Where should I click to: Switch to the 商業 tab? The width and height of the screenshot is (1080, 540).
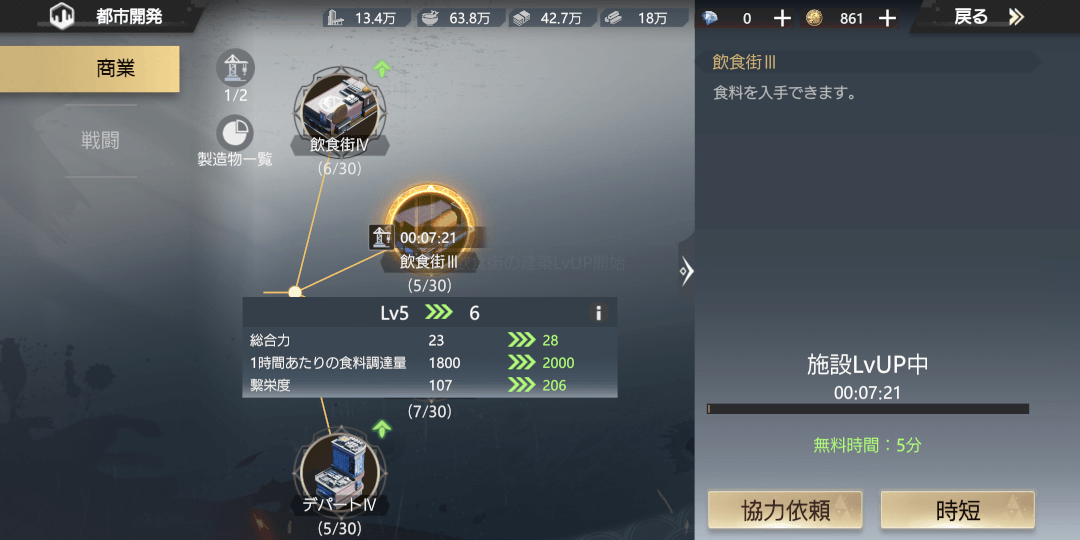(90, 69)
